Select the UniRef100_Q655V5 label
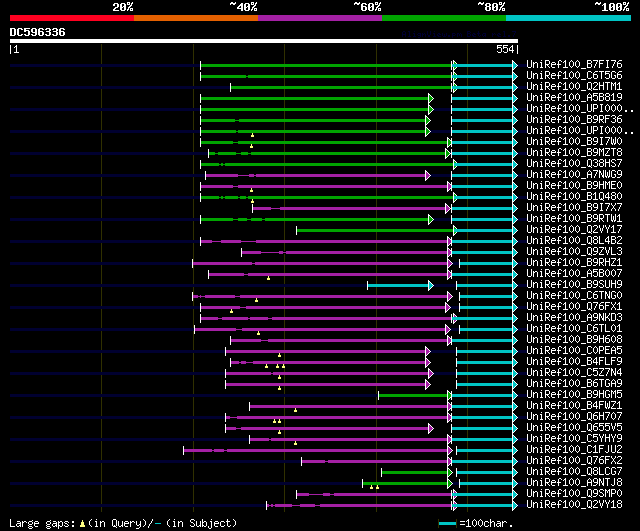 coord(574,428)
